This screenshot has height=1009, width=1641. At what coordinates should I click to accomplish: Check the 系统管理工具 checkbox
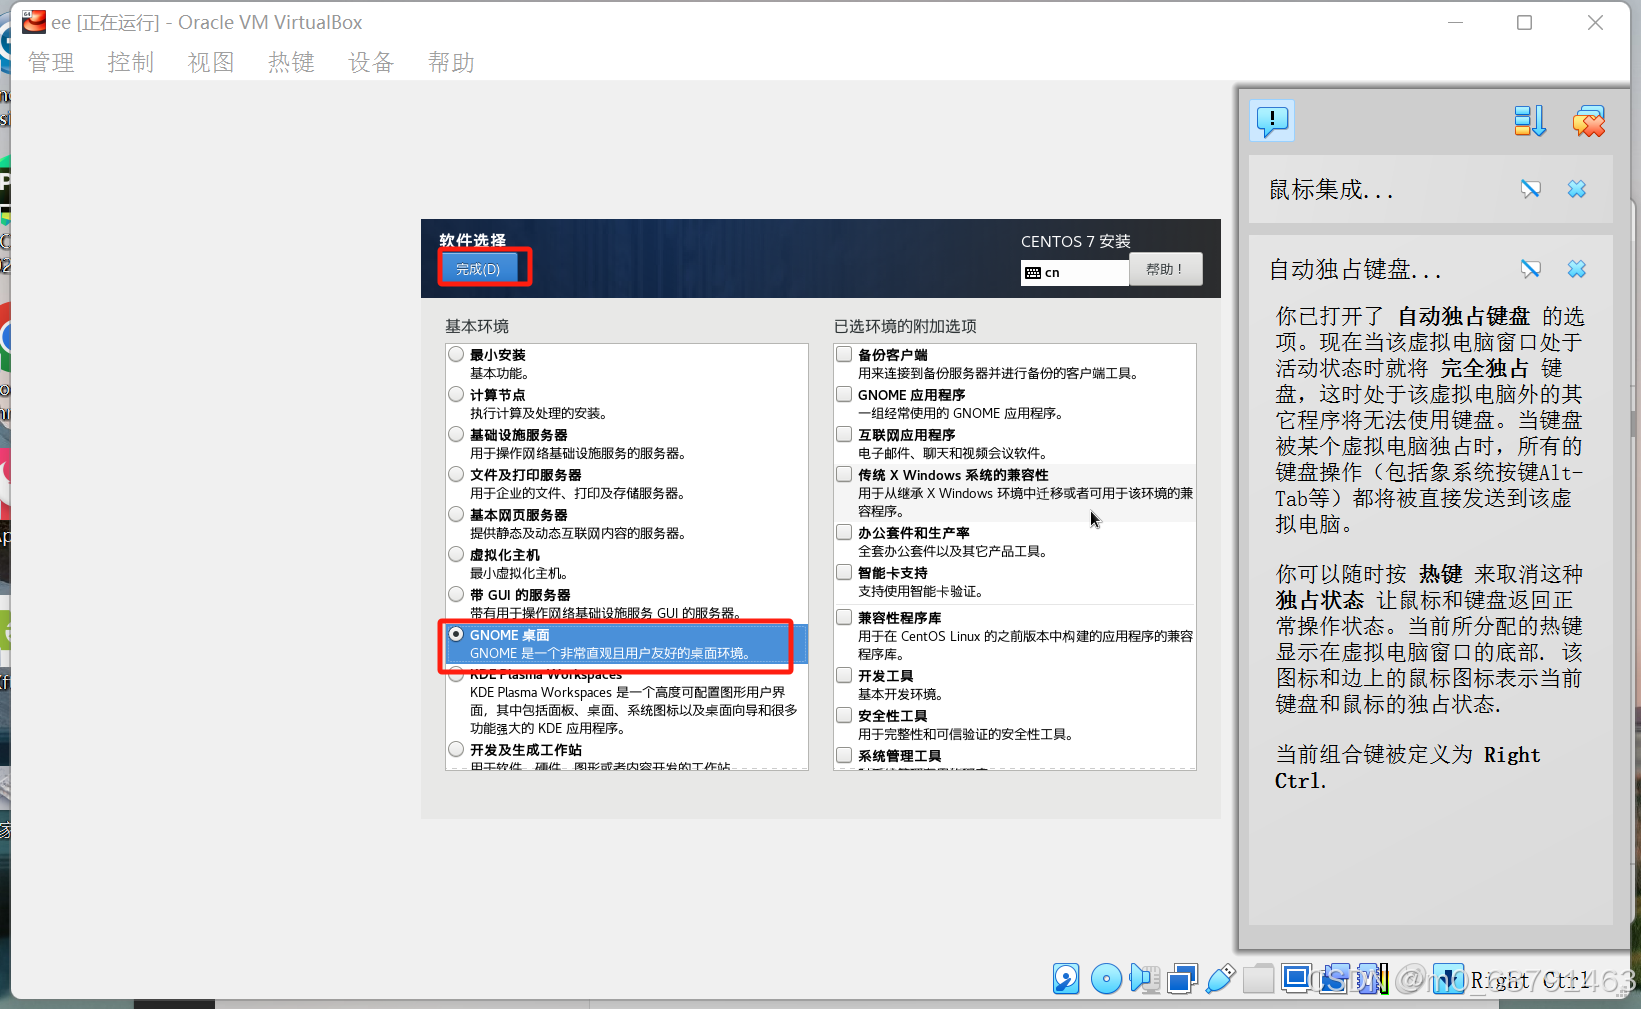click(x=844, y=755)
